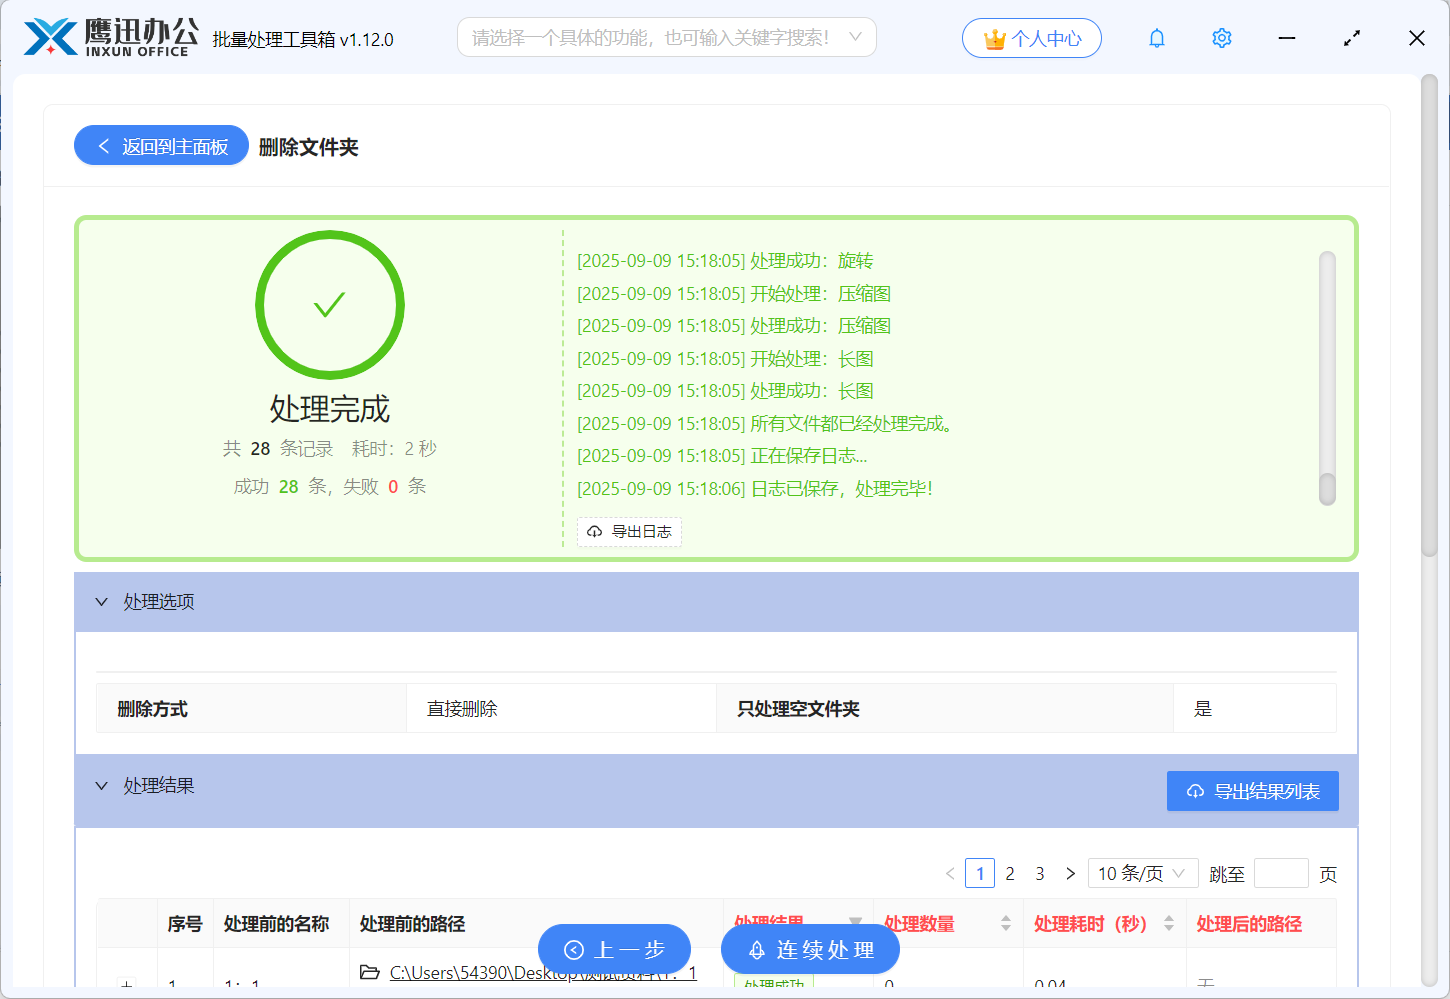Screen dimensions: 1450x999
Task: Click the notification bell icon
Action: 1157,38
